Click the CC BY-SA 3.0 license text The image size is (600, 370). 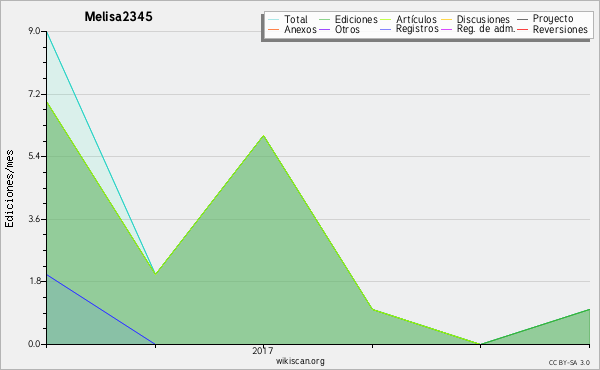[x=569, y=362]
